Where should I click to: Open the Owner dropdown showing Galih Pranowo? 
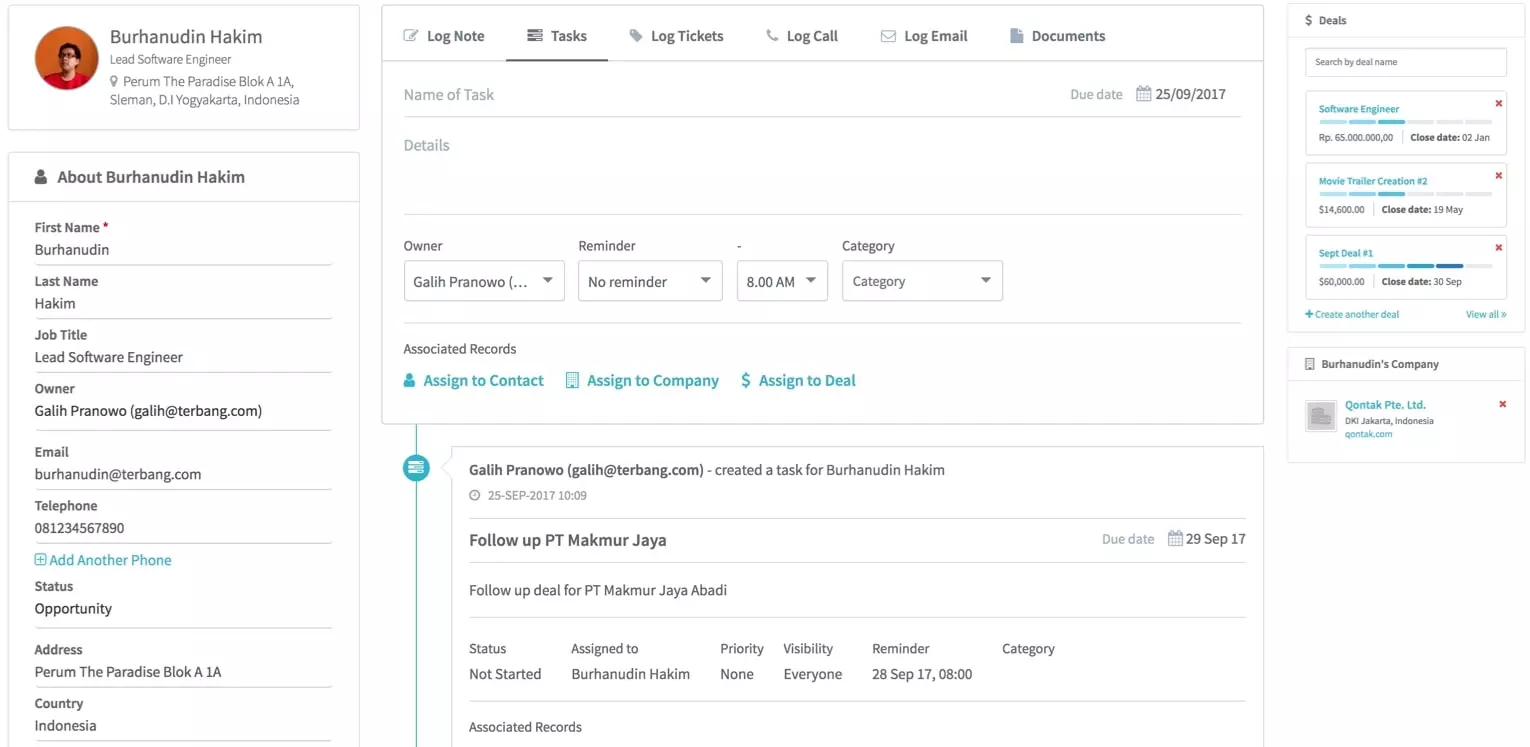484,281
